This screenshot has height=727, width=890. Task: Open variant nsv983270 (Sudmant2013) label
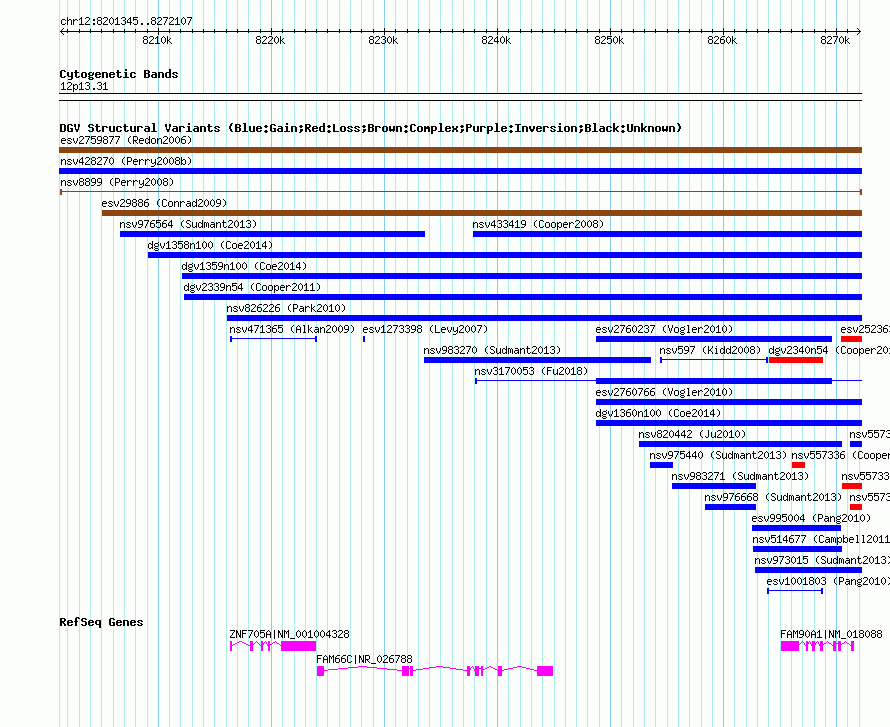(x=492, y=350)
